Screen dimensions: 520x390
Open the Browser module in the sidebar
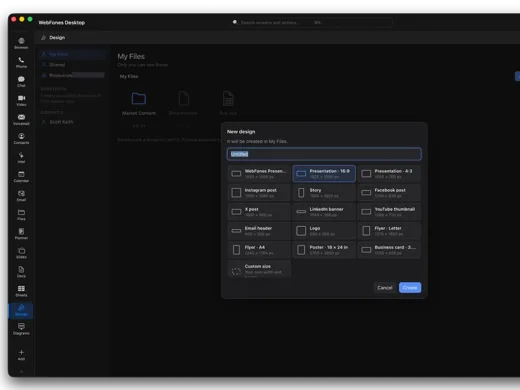point(21,43)
